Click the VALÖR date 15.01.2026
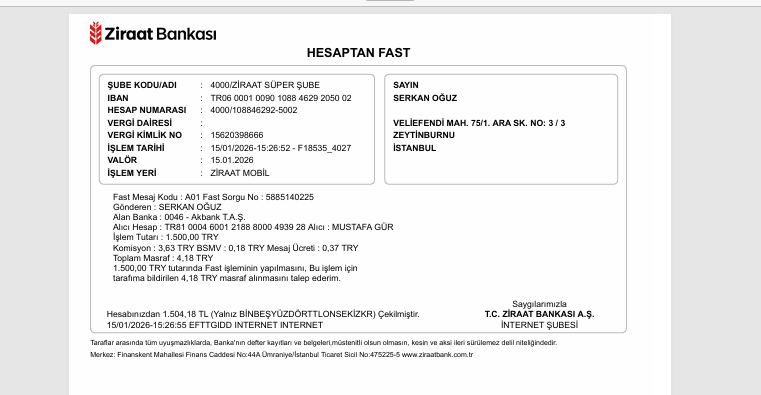 tap(232, 160)
